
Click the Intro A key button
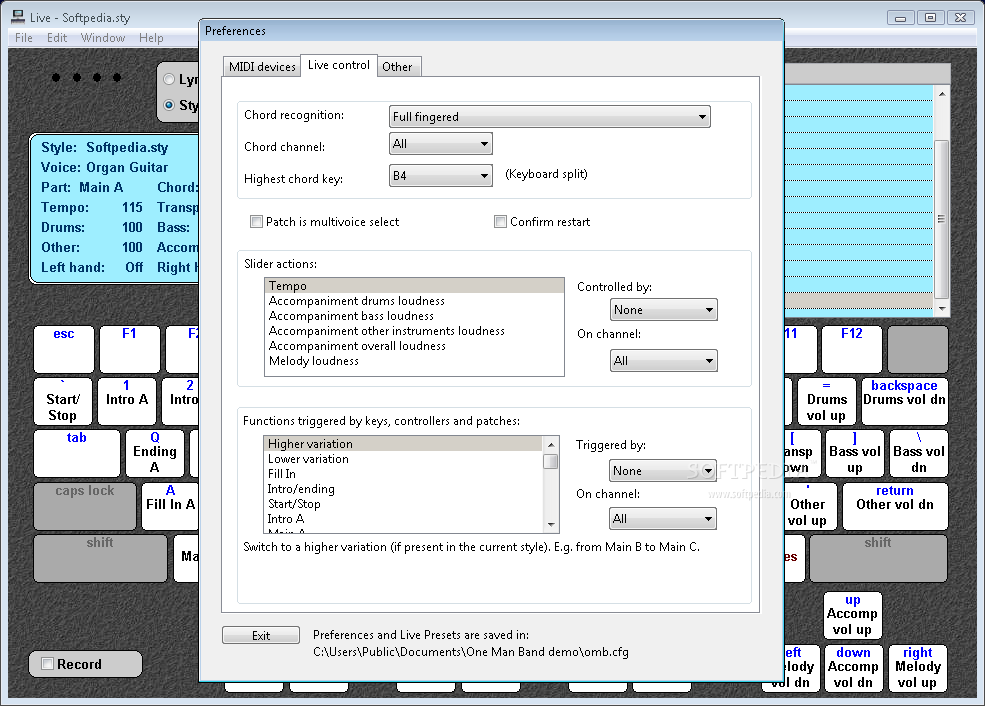[127, 401]
